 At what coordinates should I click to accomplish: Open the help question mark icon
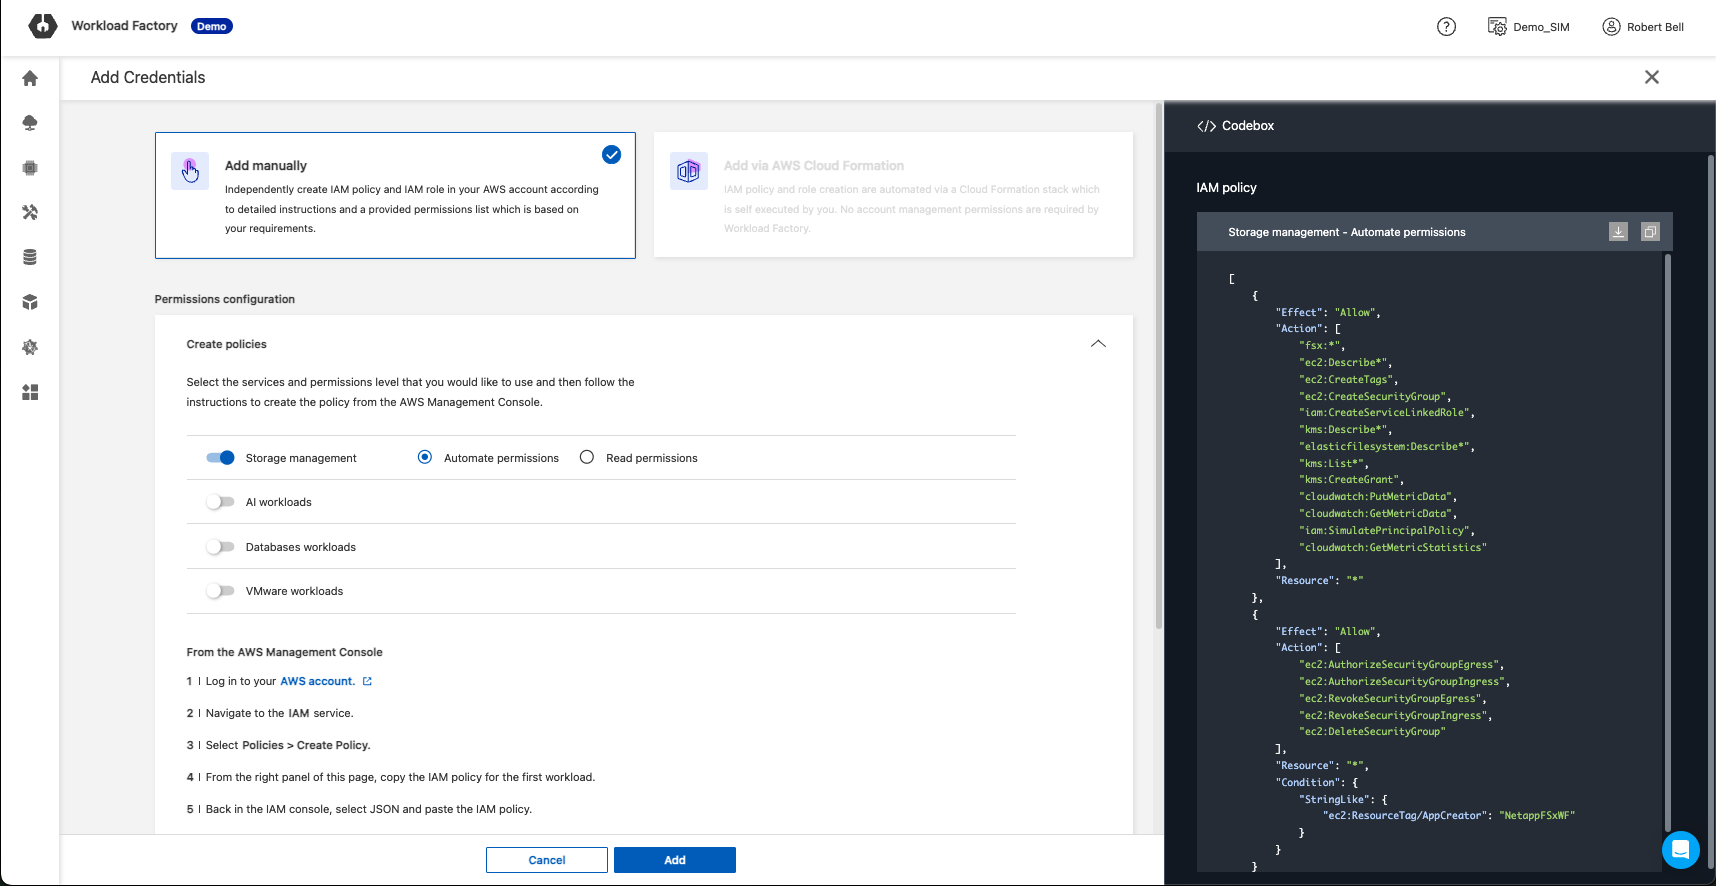click(1446, 27)
